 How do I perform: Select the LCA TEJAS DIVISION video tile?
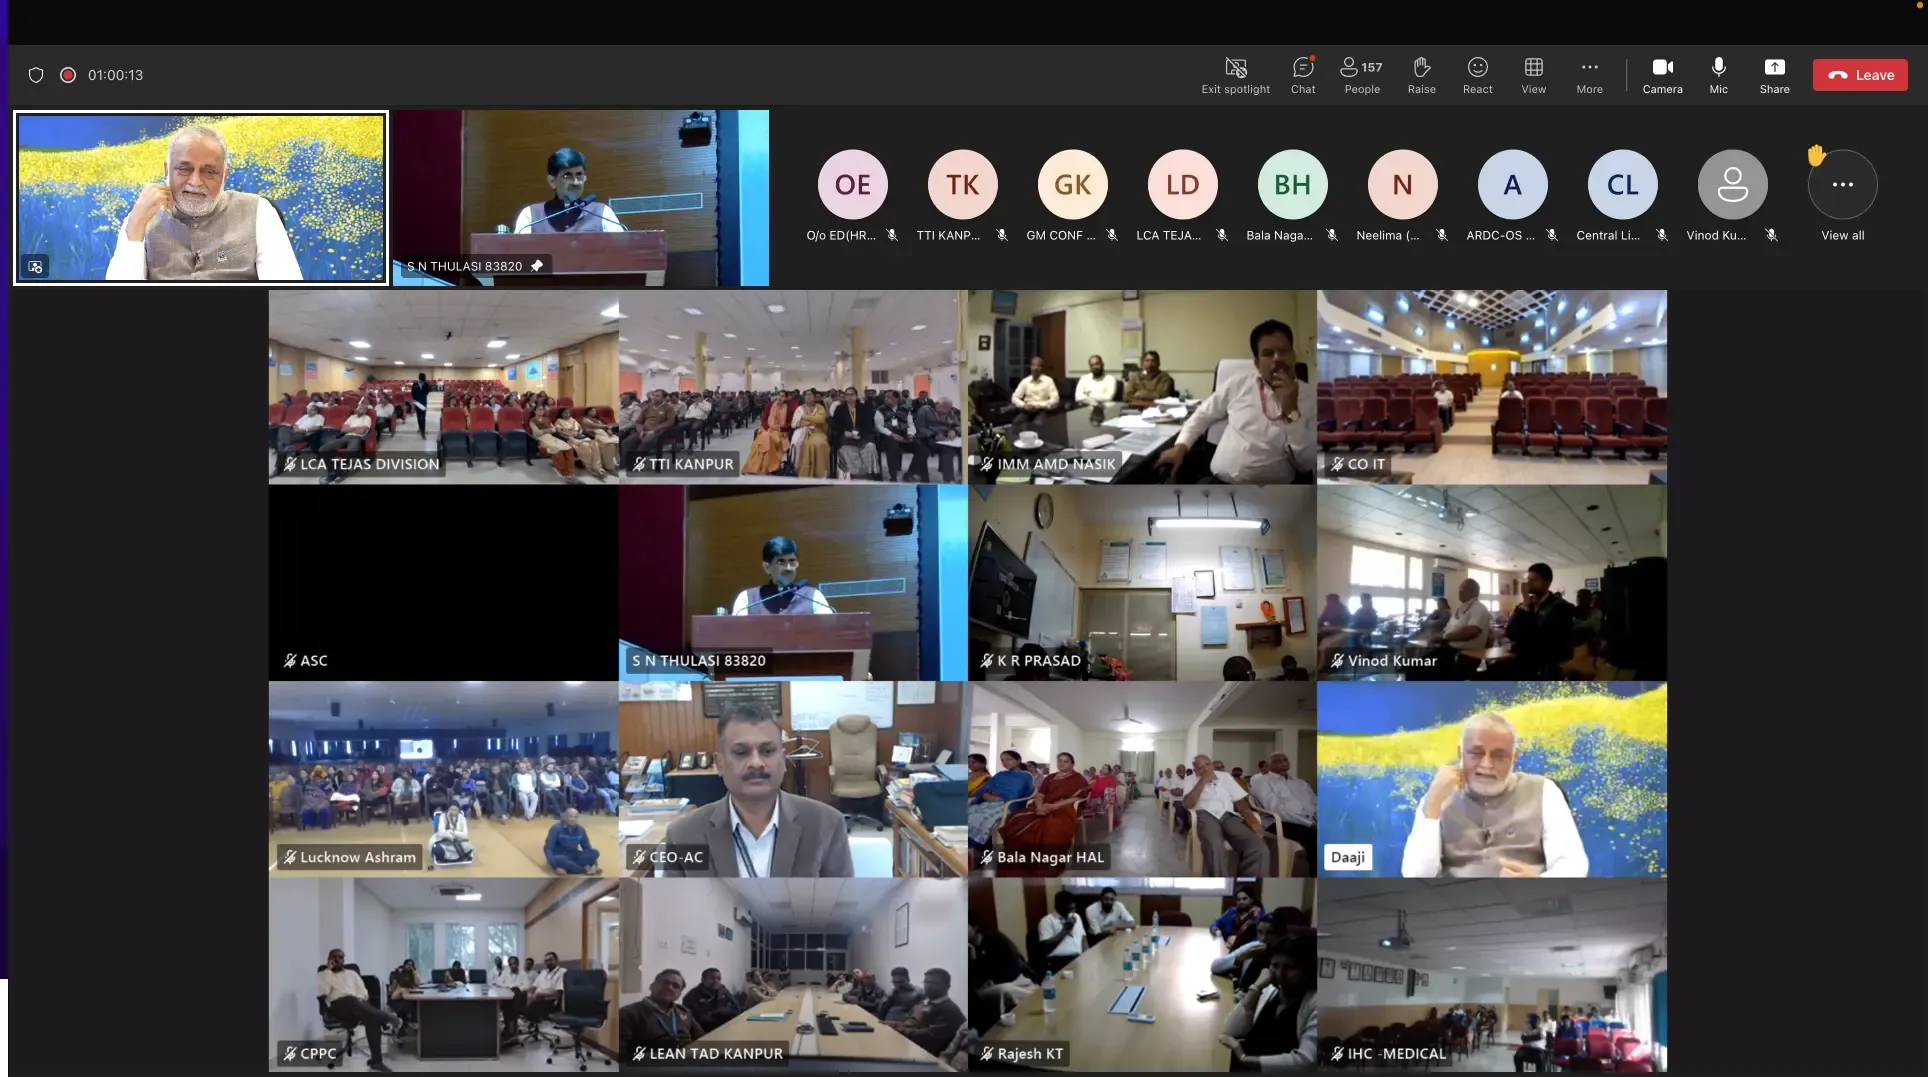point(443,387)
